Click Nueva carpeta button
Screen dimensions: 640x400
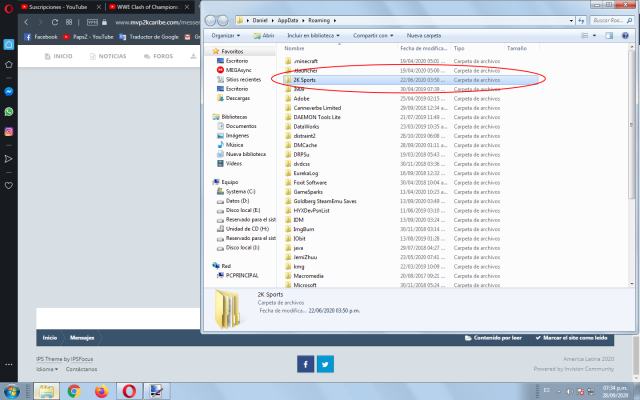[x=424, y=36]
